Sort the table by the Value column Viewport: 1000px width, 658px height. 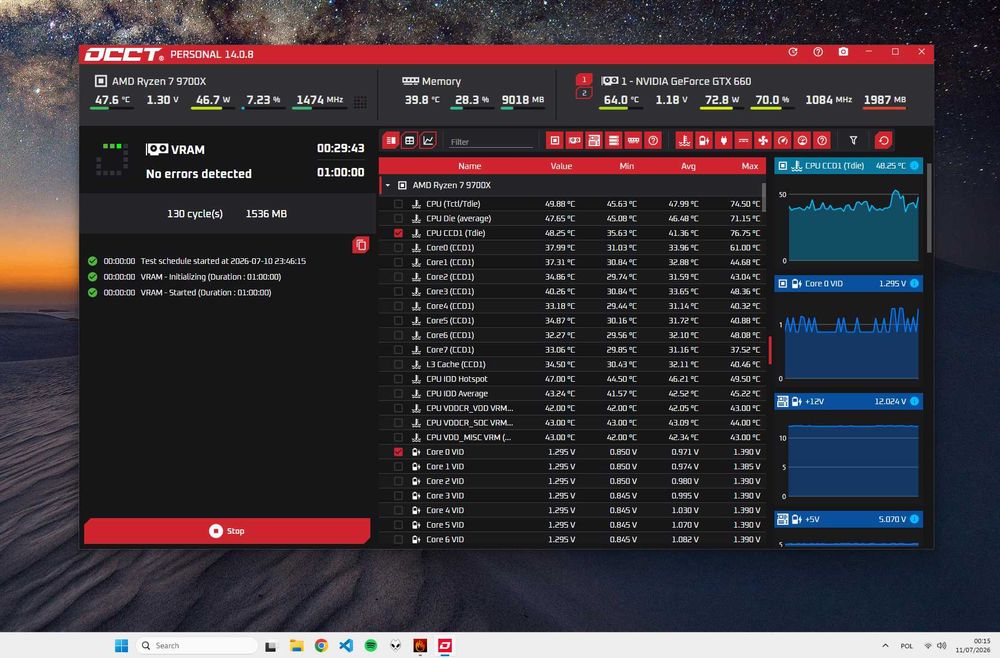click(x=561, y=166)
